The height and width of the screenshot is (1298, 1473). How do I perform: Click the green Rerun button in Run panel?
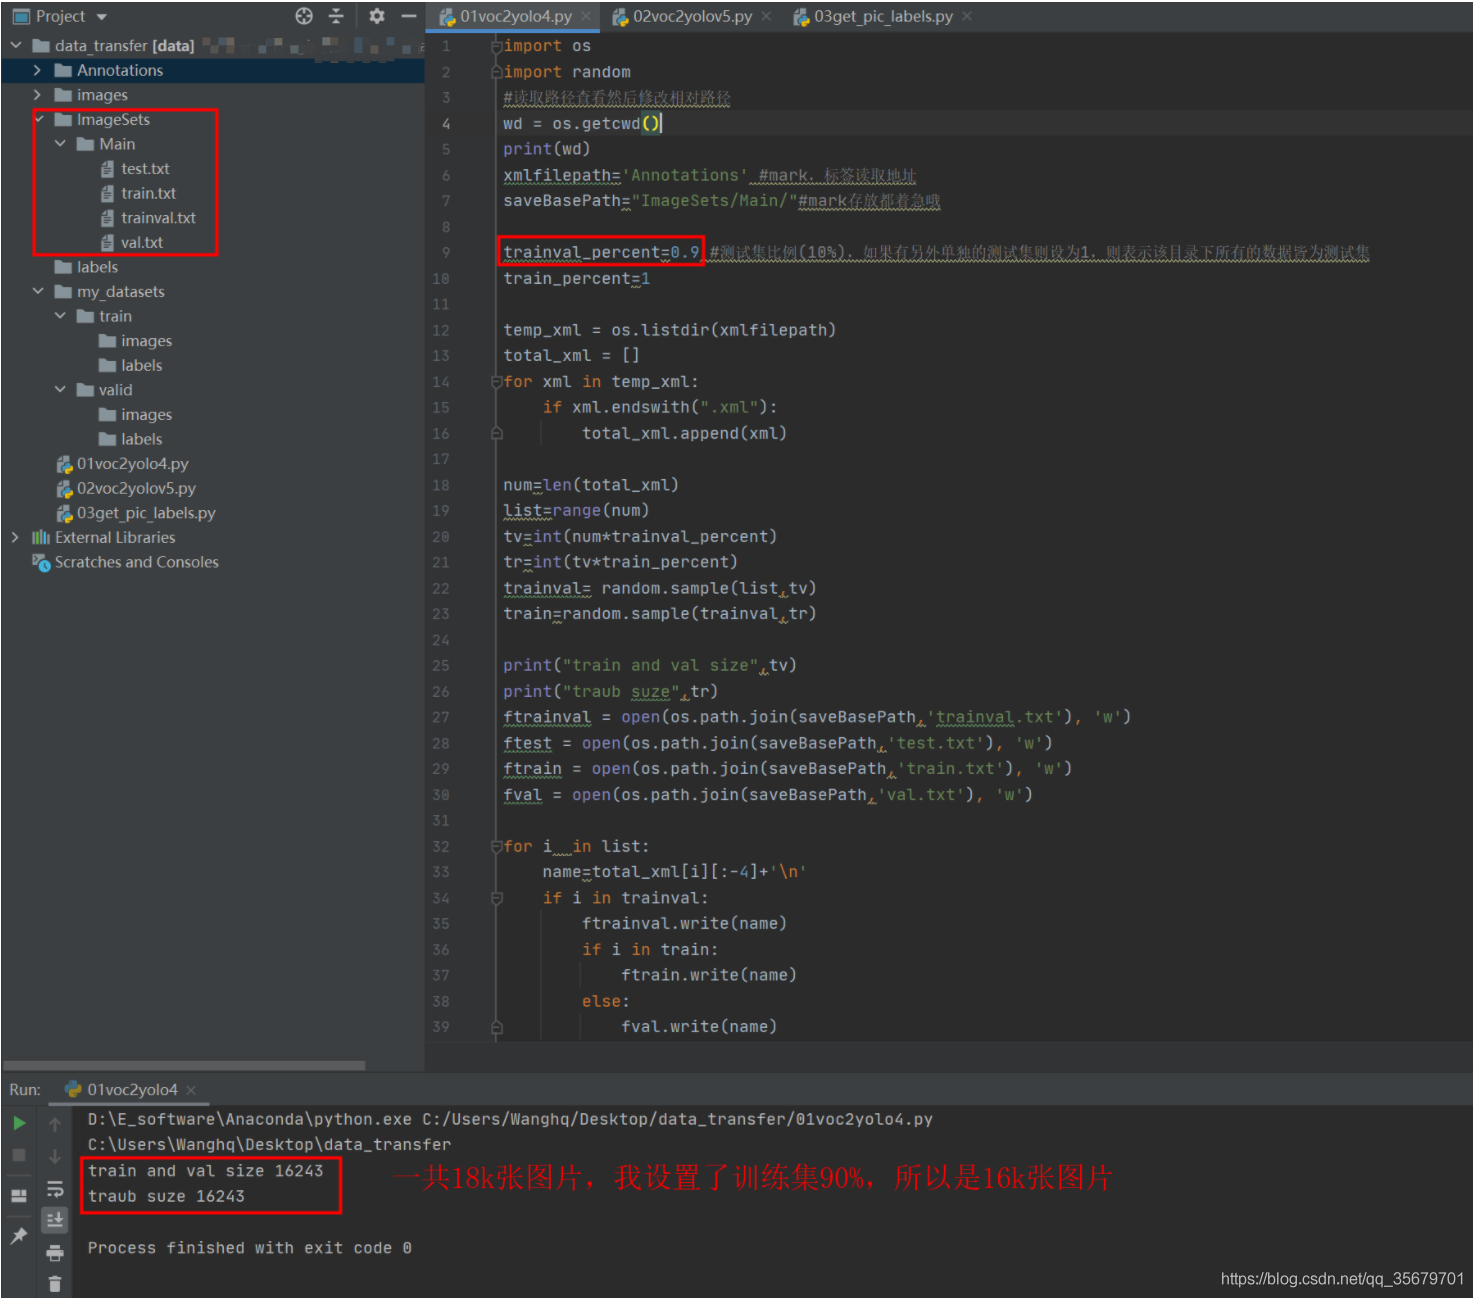tap(19, 1123)
